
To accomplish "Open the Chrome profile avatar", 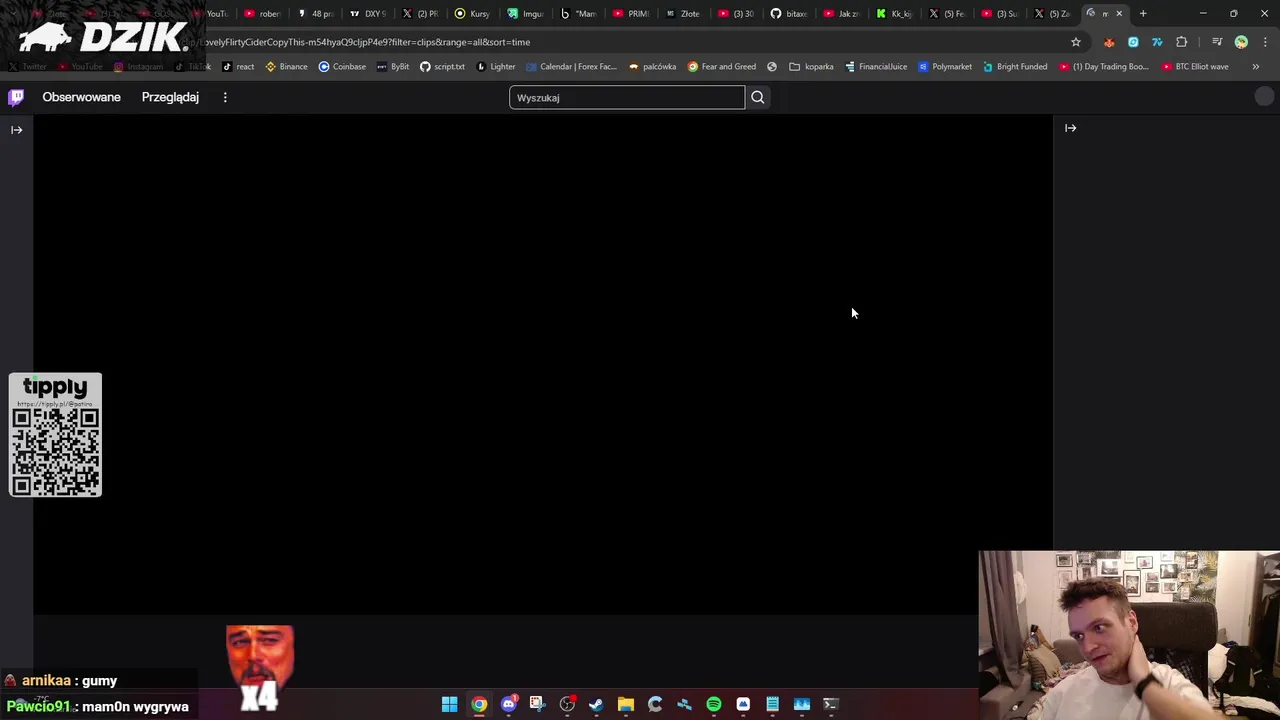I will point(1241,42).
